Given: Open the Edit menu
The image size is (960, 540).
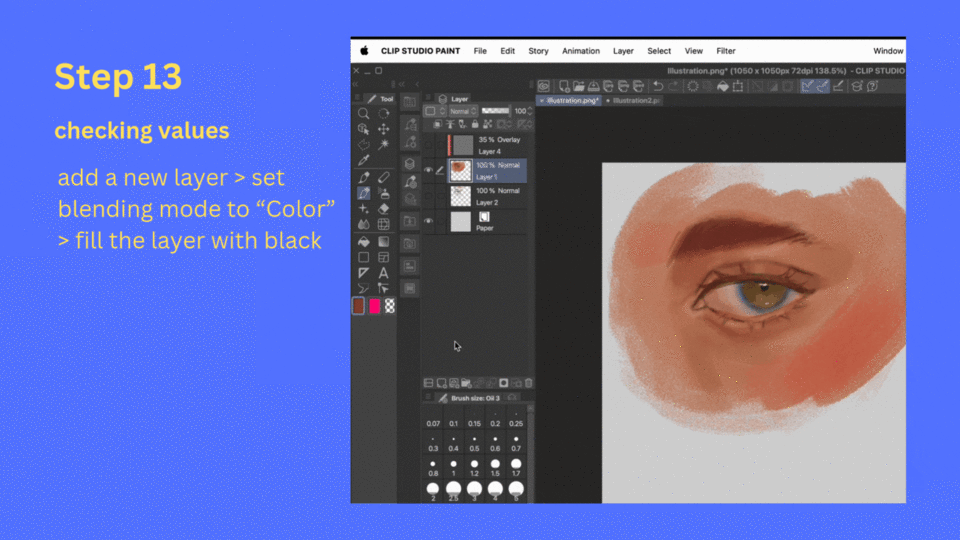Looking at the screenshot, I should click(508, 51).
